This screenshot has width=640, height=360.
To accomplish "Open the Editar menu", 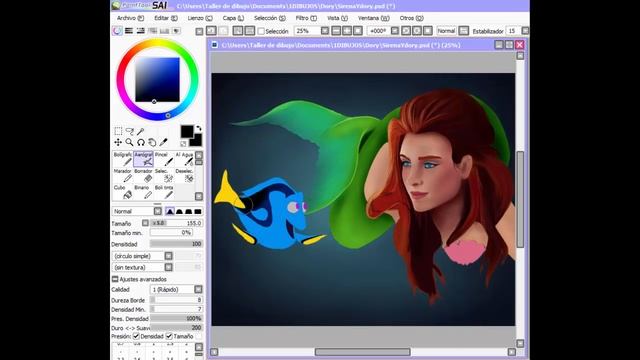I will click(x=166, y=18).
